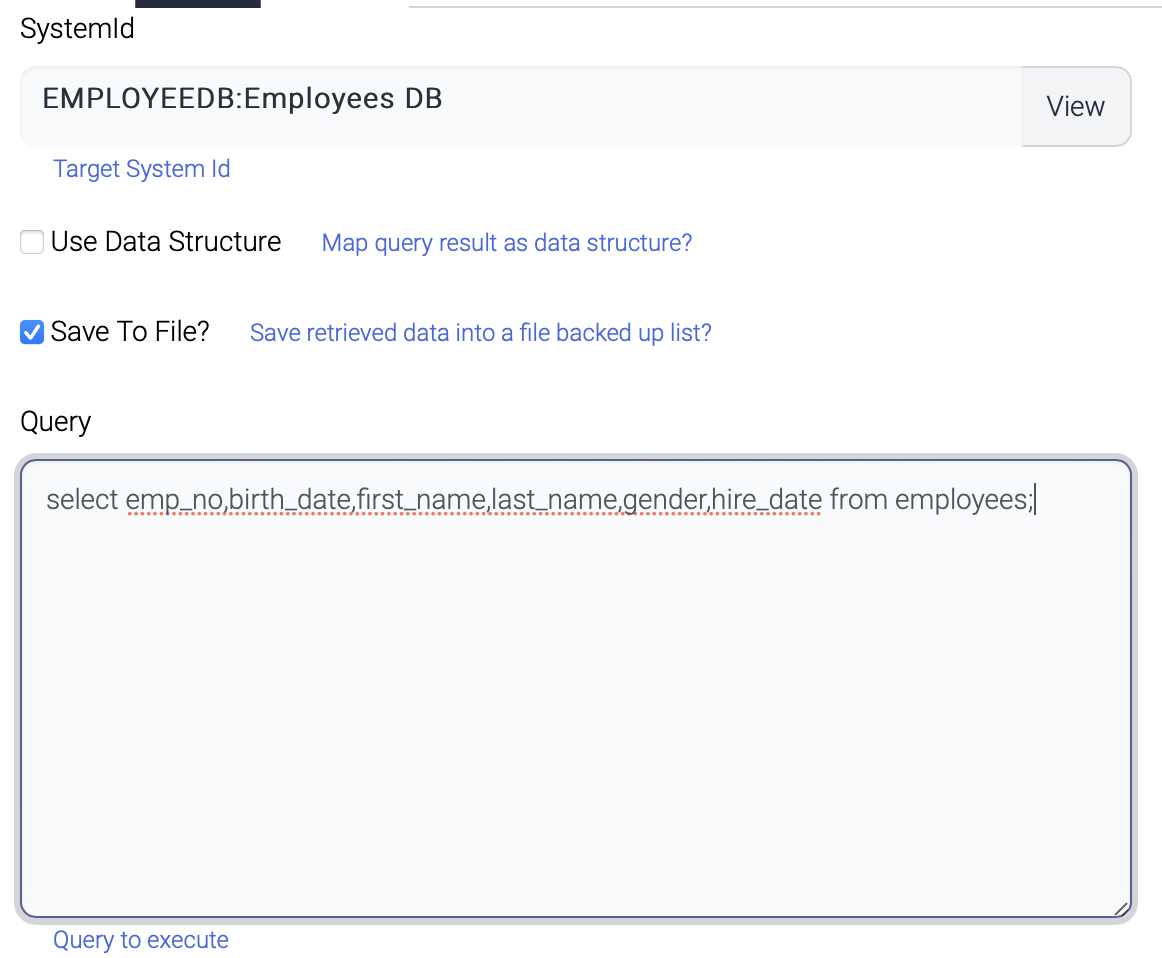Click 'hire_date' in the query text
The image size is (1162, 958).
(766, 499)
